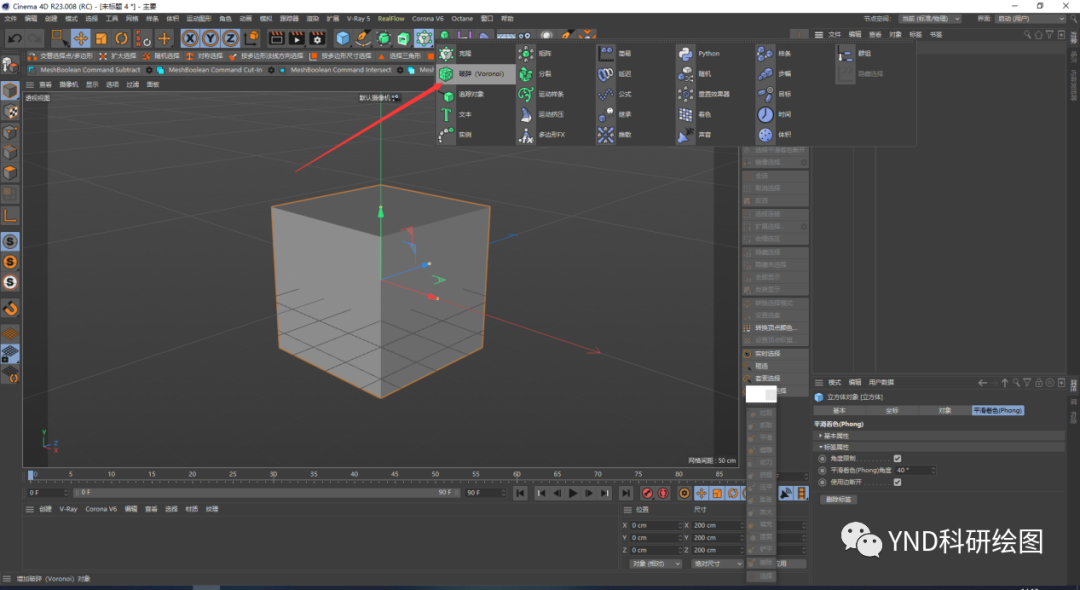Screen dimensions: 1080x590
Task: Click the snap magnet icon
Action: pos(10,308)
